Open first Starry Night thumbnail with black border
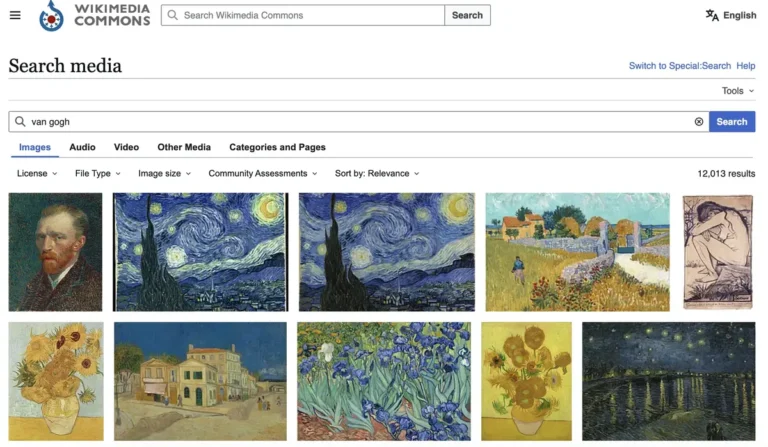The height and width of the screenshot is (447, 768). tap(200, 252)
